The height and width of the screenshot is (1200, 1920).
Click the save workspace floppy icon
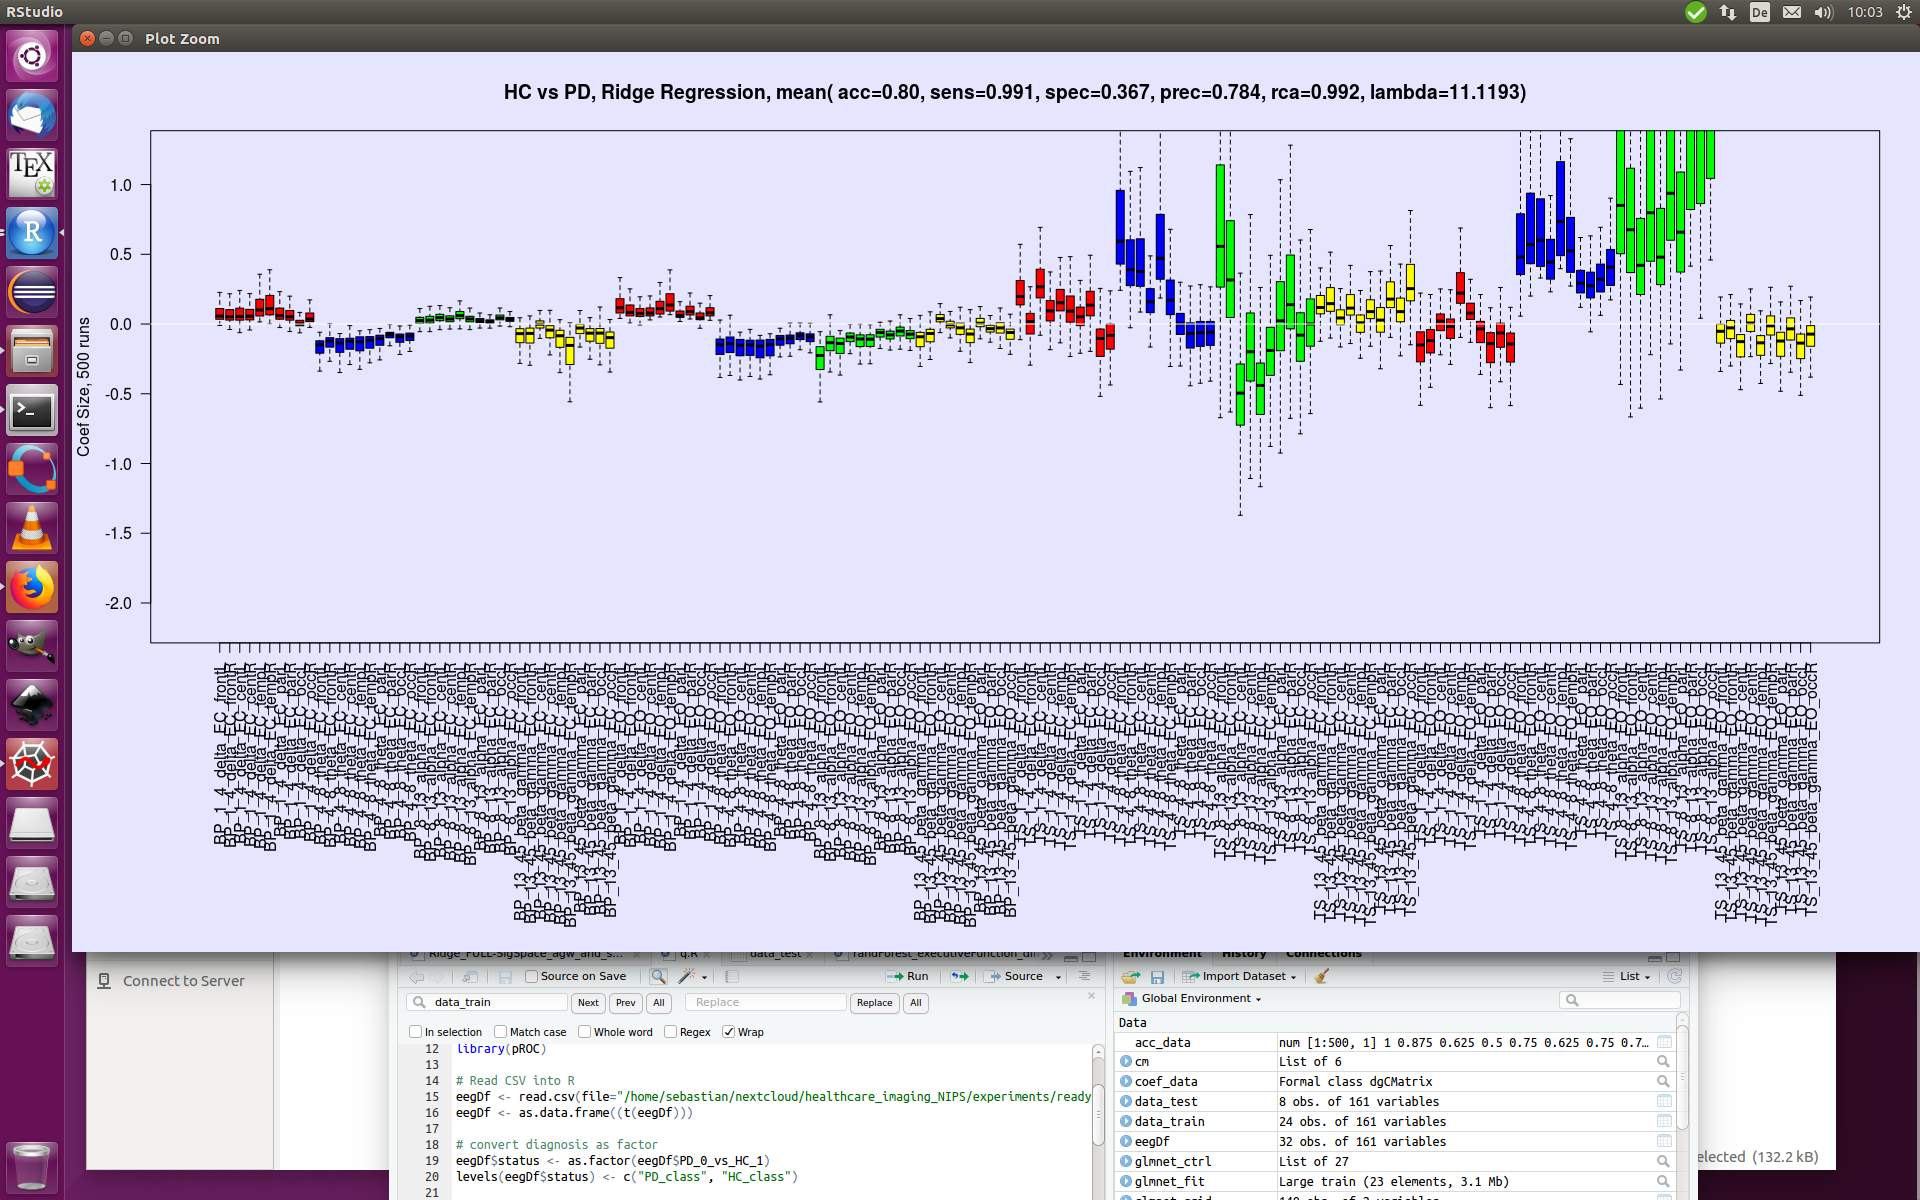point(1157,976)
